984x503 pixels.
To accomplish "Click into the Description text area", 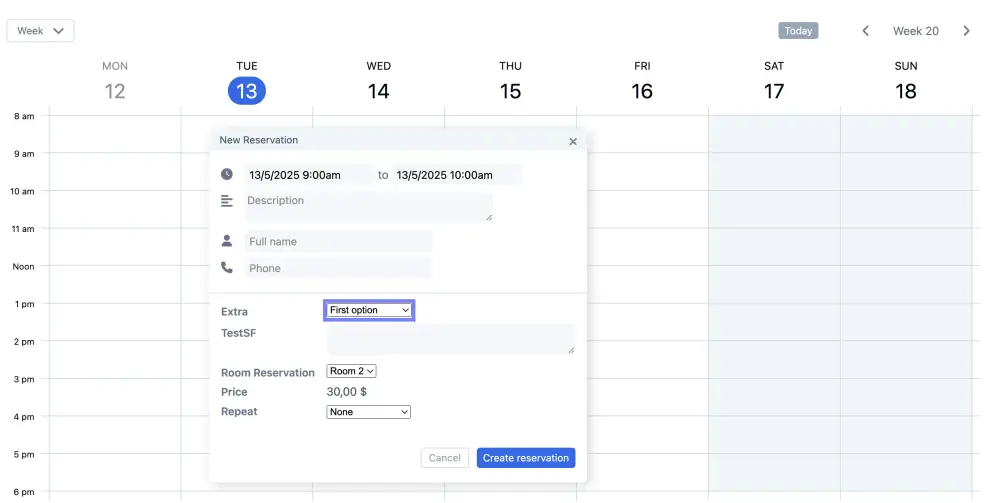I will 368,206.
